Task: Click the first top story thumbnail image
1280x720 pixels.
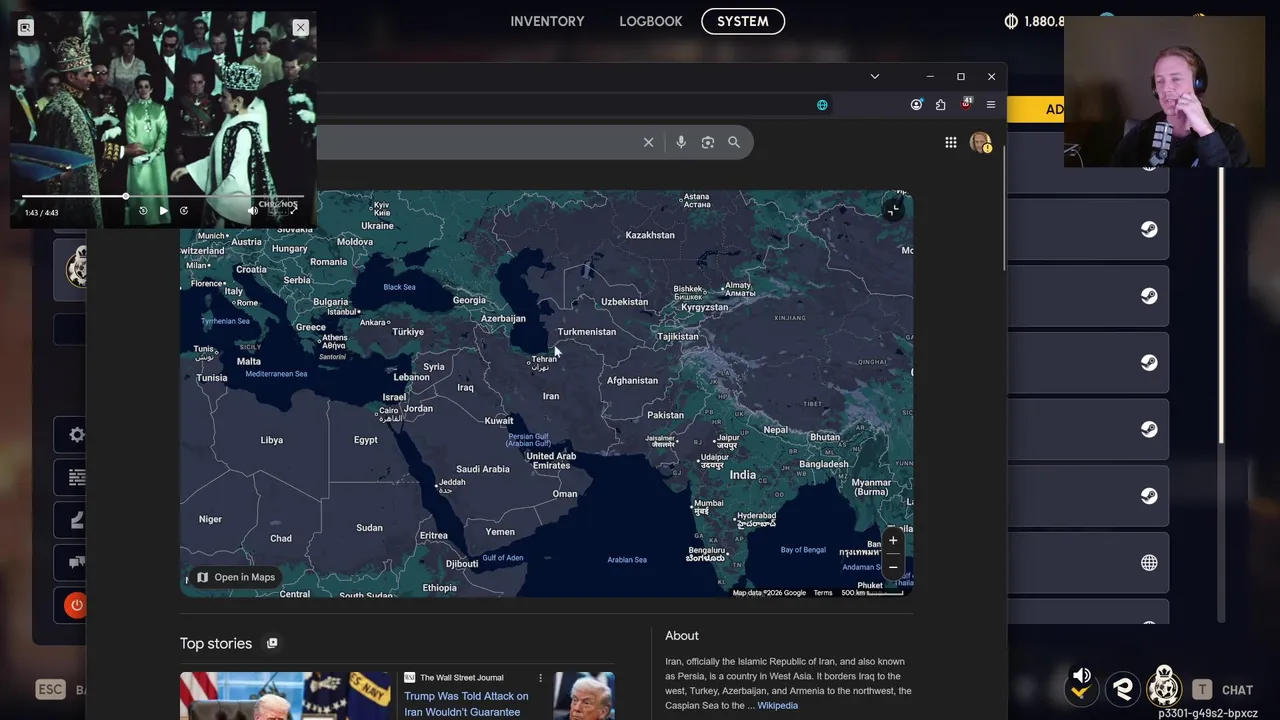Action: pyautogui.click(x=285, y=696)
